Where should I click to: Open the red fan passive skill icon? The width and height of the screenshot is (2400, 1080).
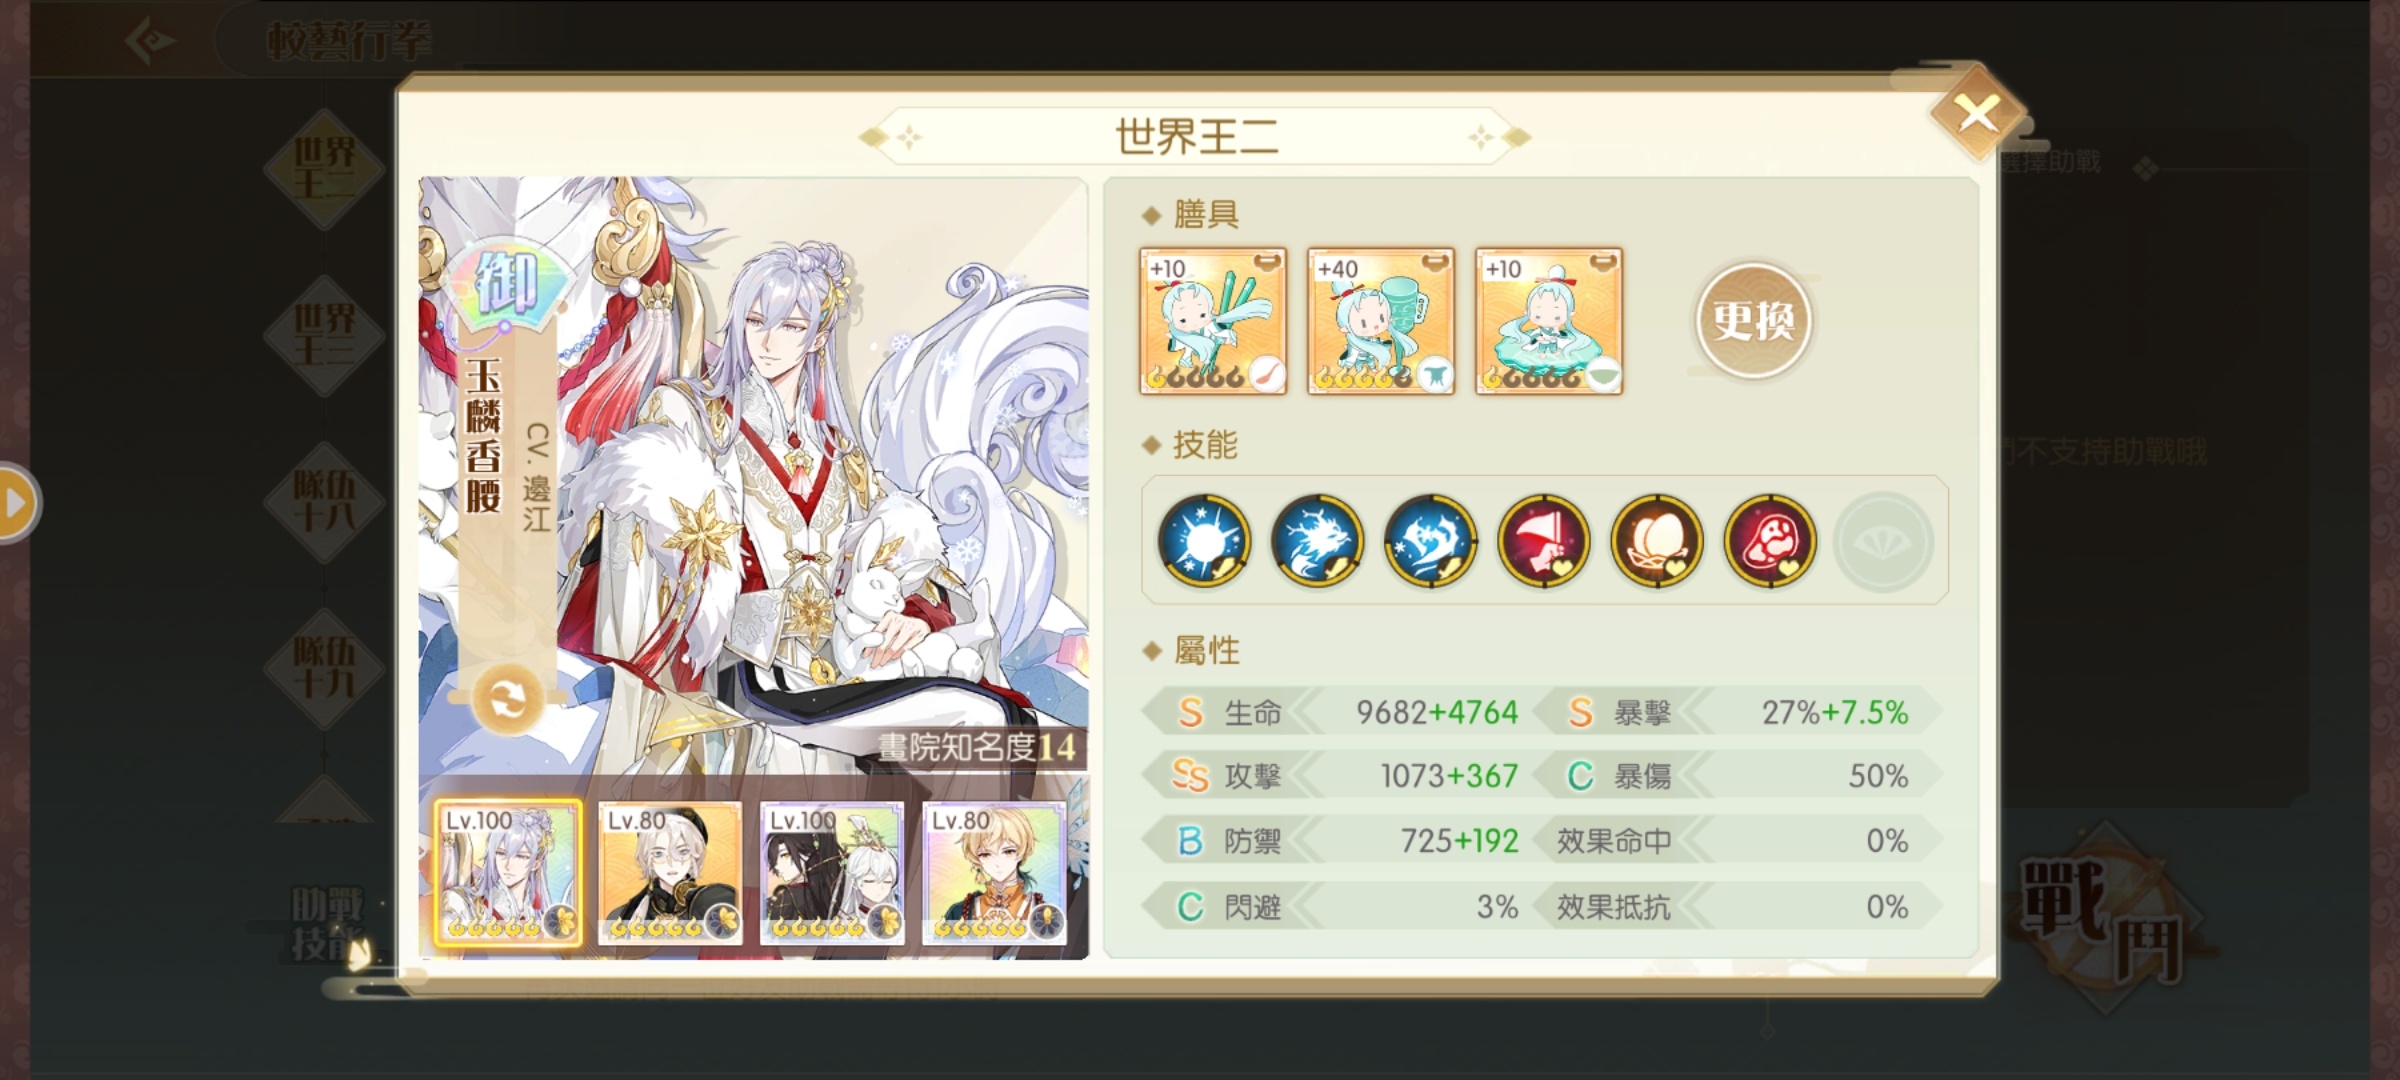[1543, 541]
